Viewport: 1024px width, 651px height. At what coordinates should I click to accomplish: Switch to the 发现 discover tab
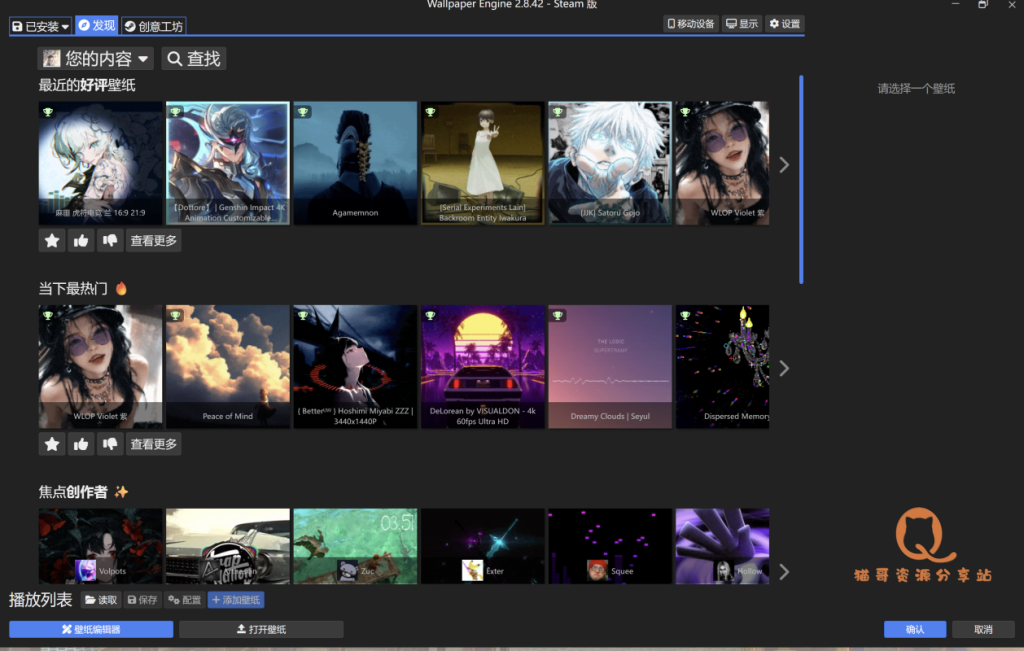tap(97, 25)
